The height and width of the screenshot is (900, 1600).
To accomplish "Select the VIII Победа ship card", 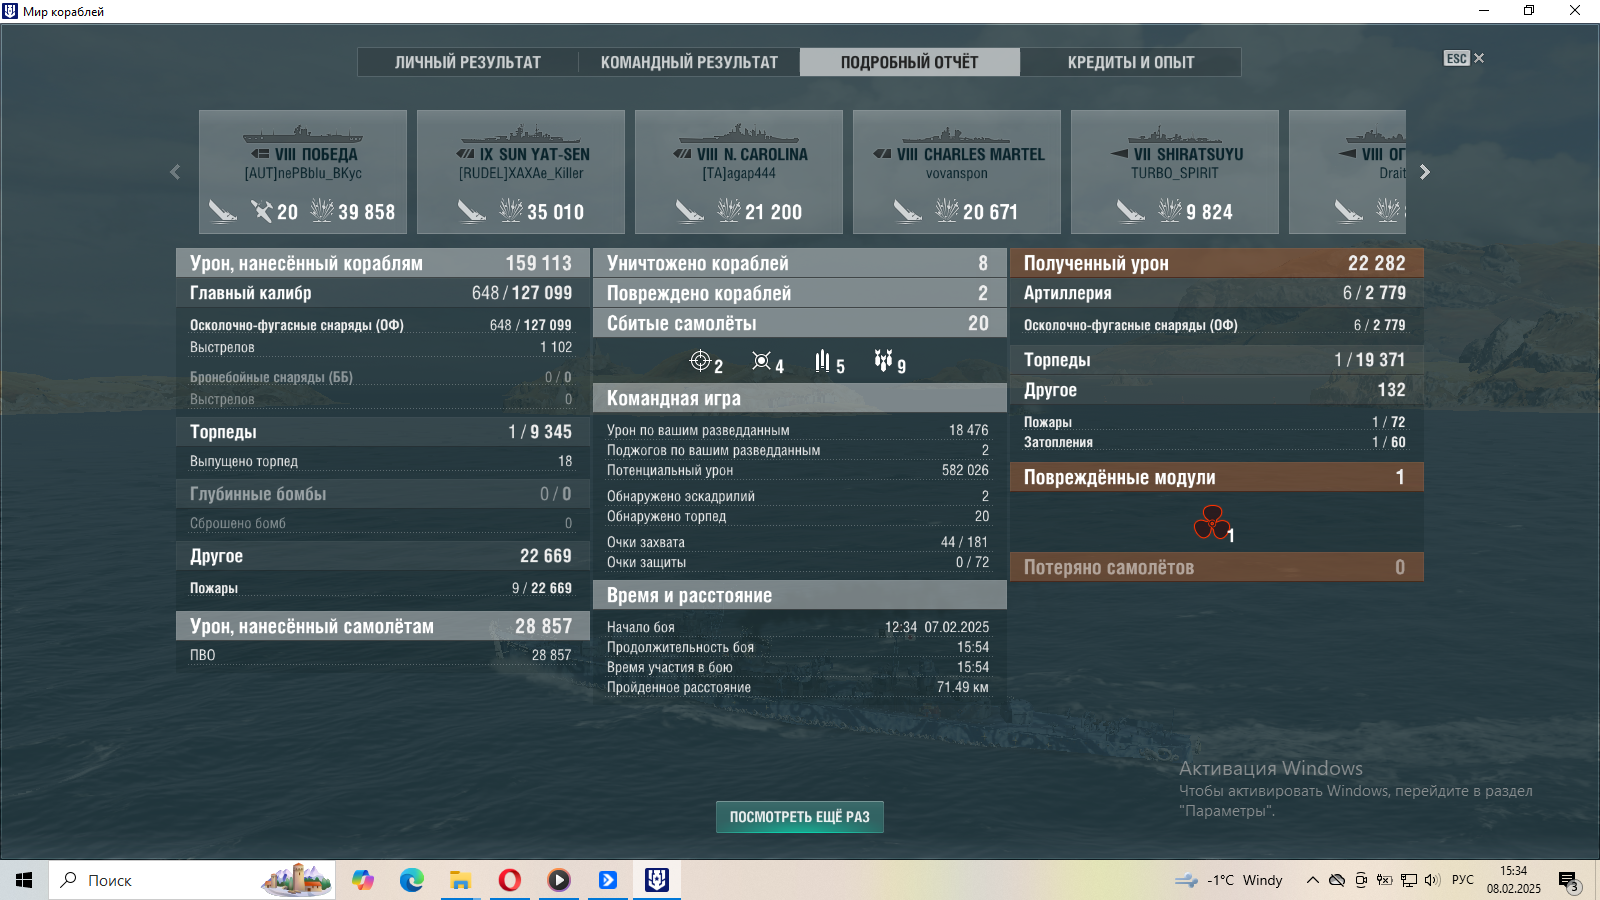I will pos(303,172).
